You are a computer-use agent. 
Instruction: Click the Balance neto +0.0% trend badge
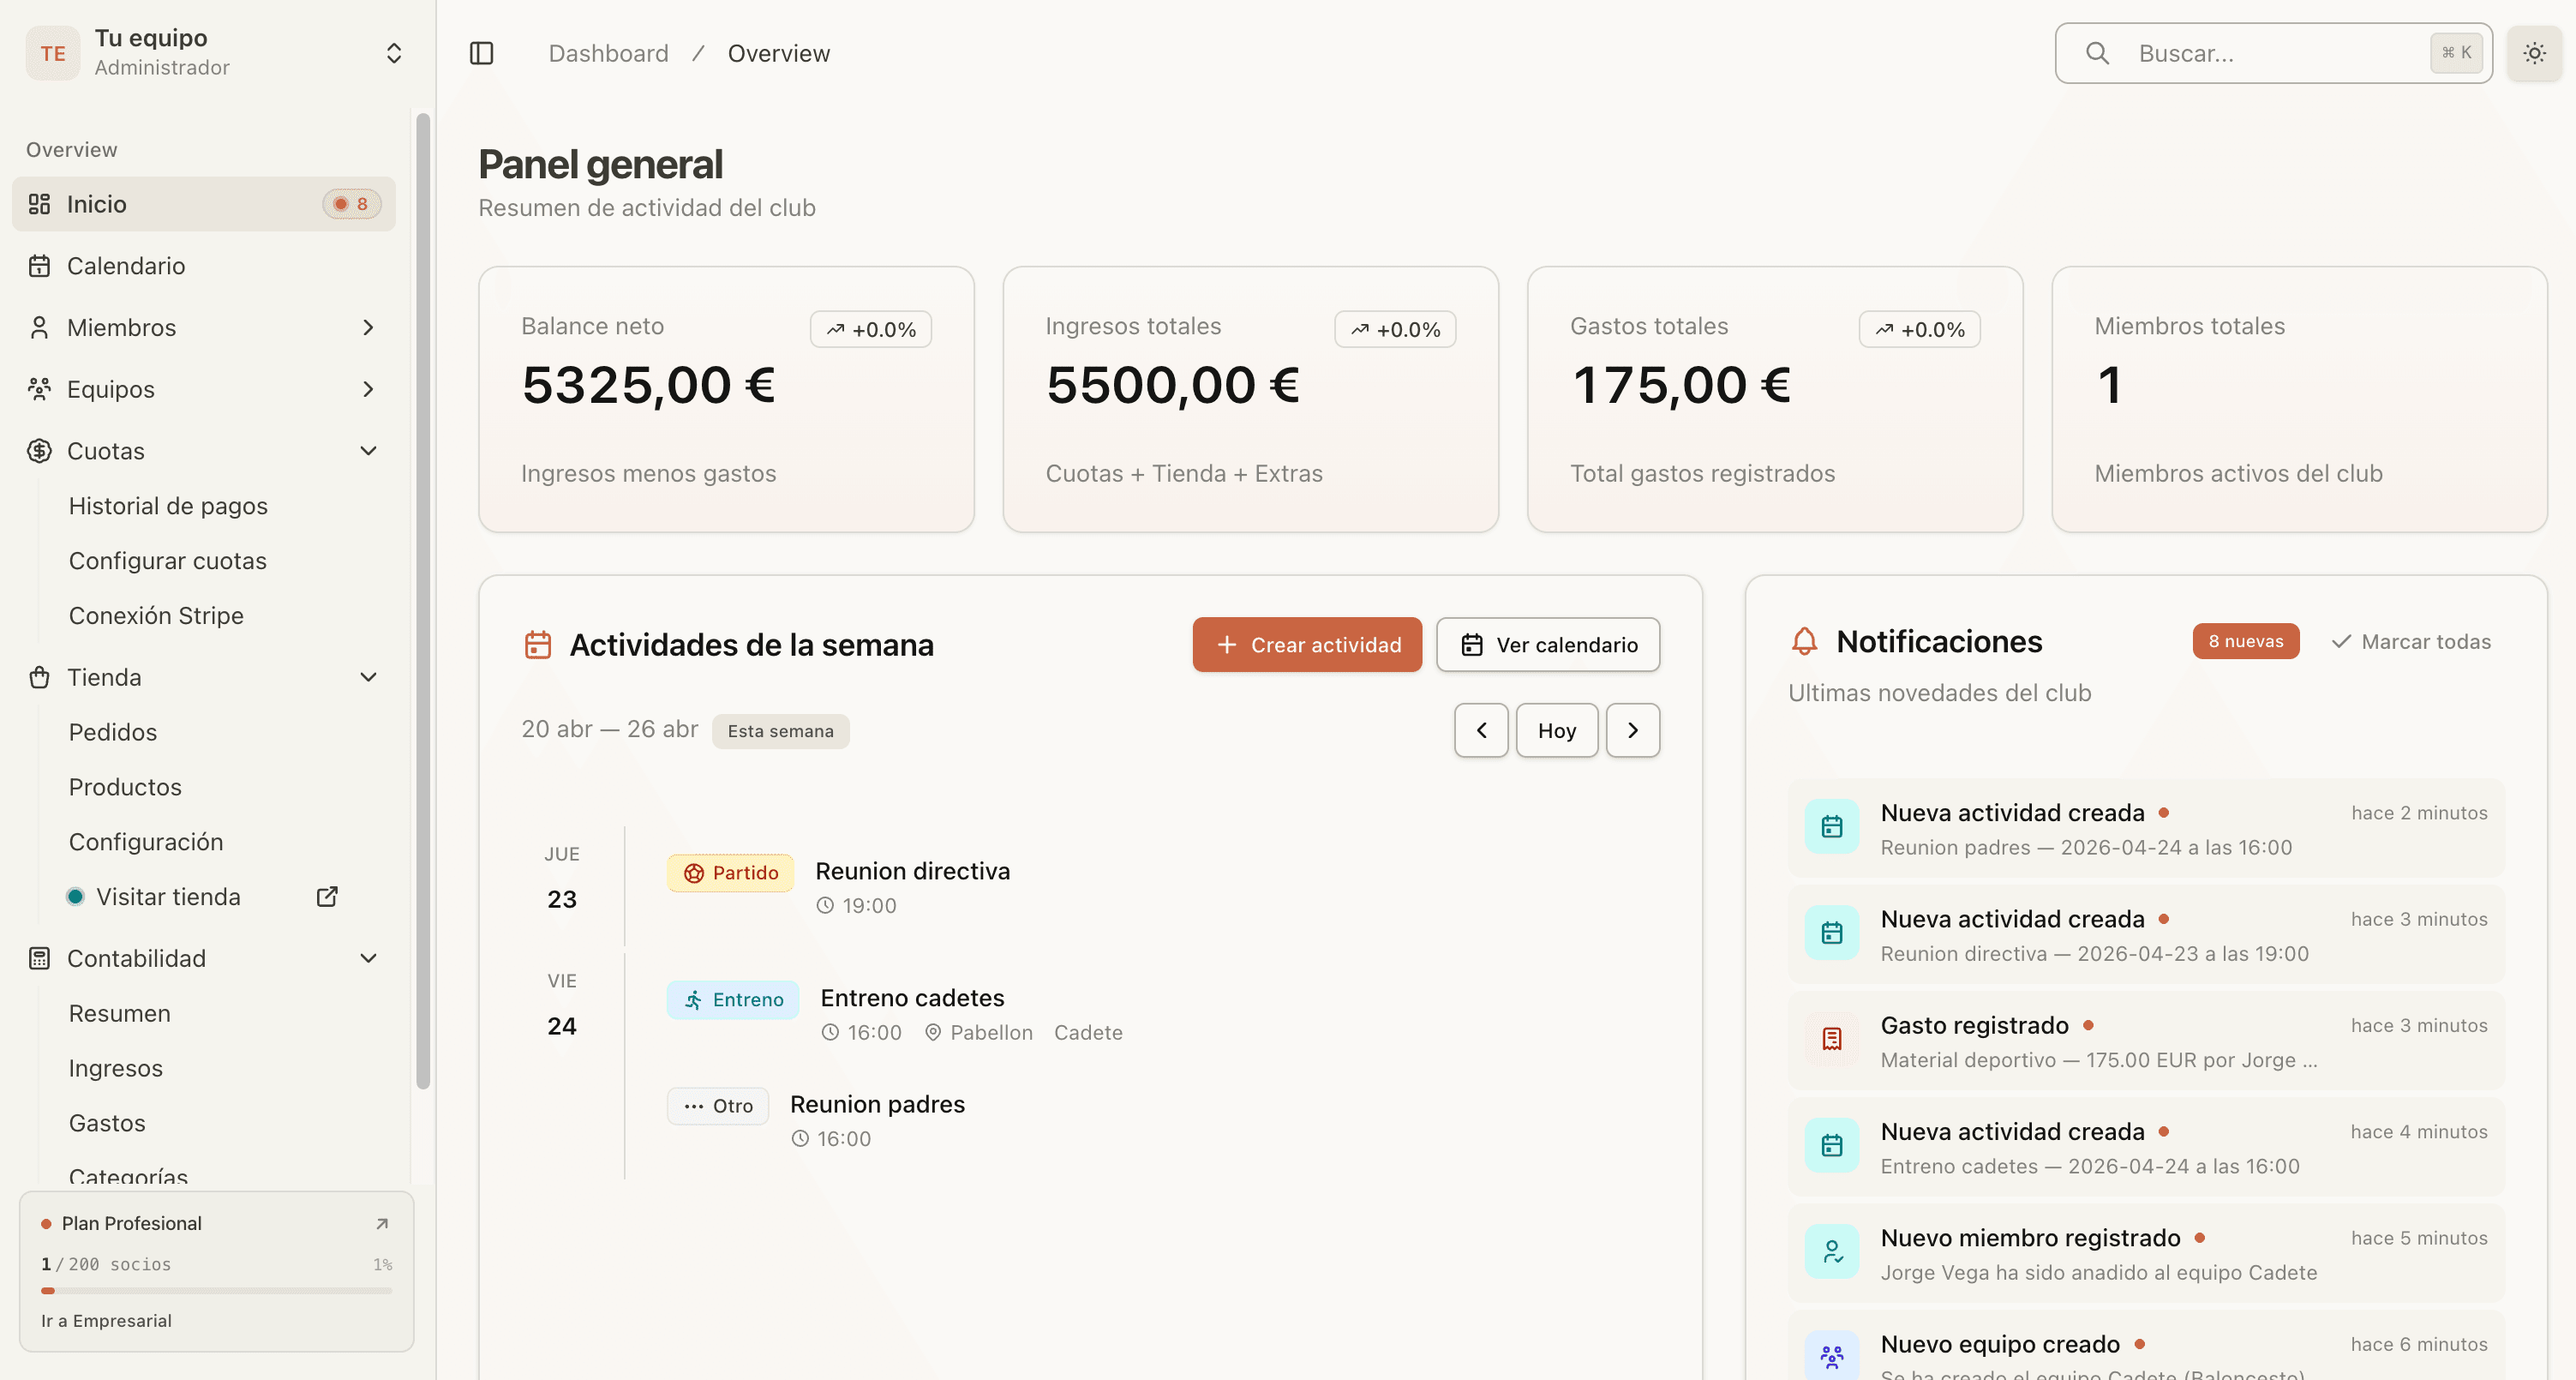871,329
